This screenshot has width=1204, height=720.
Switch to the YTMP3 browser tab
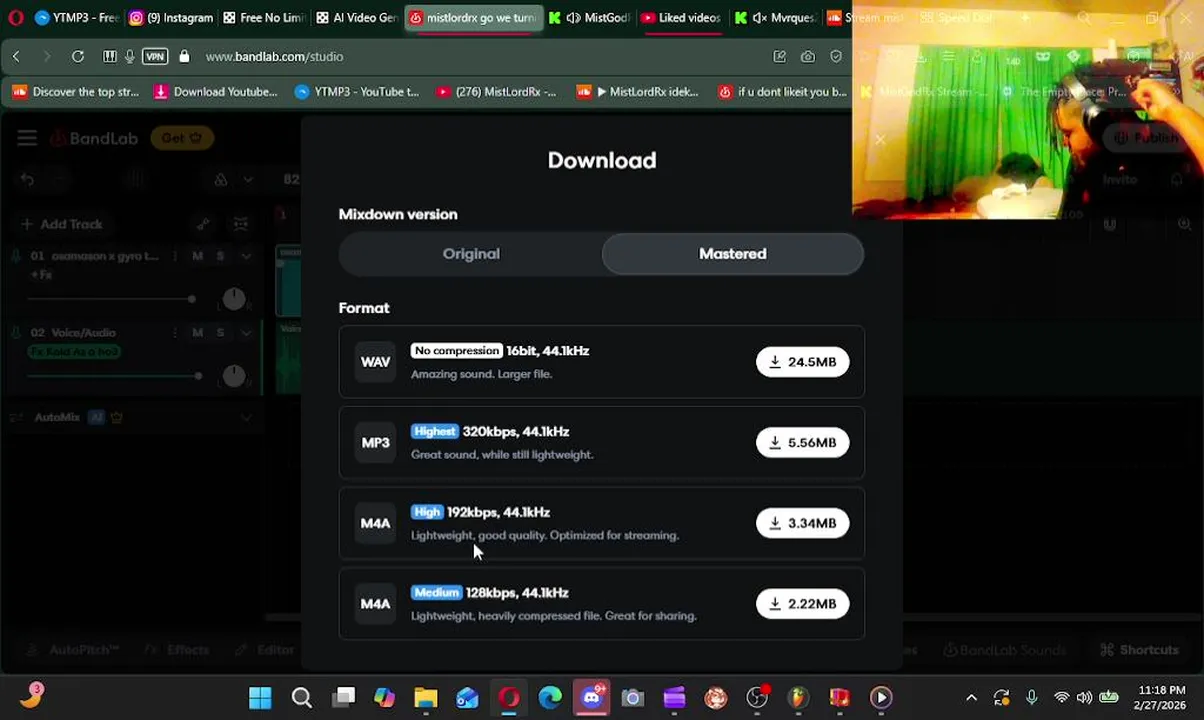coord(76,18)
